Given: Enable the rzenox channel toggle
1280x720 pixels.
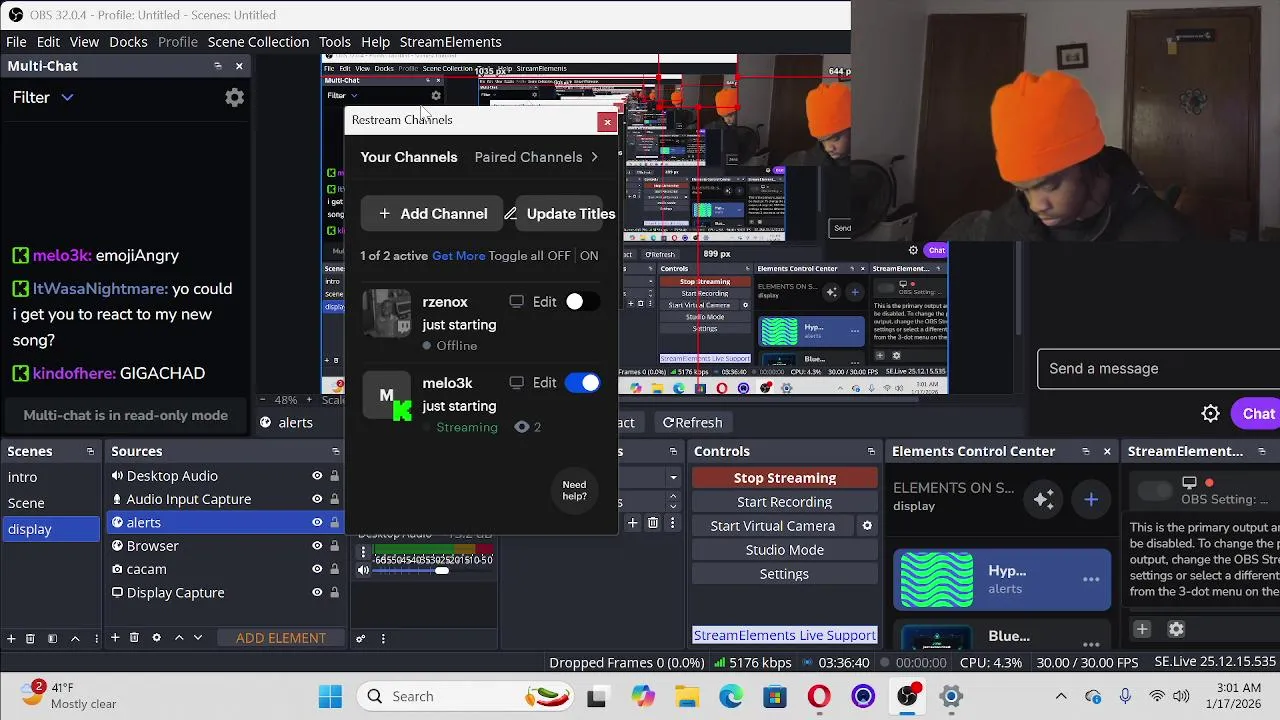Looking at the screenshot, I should point(581,301).
